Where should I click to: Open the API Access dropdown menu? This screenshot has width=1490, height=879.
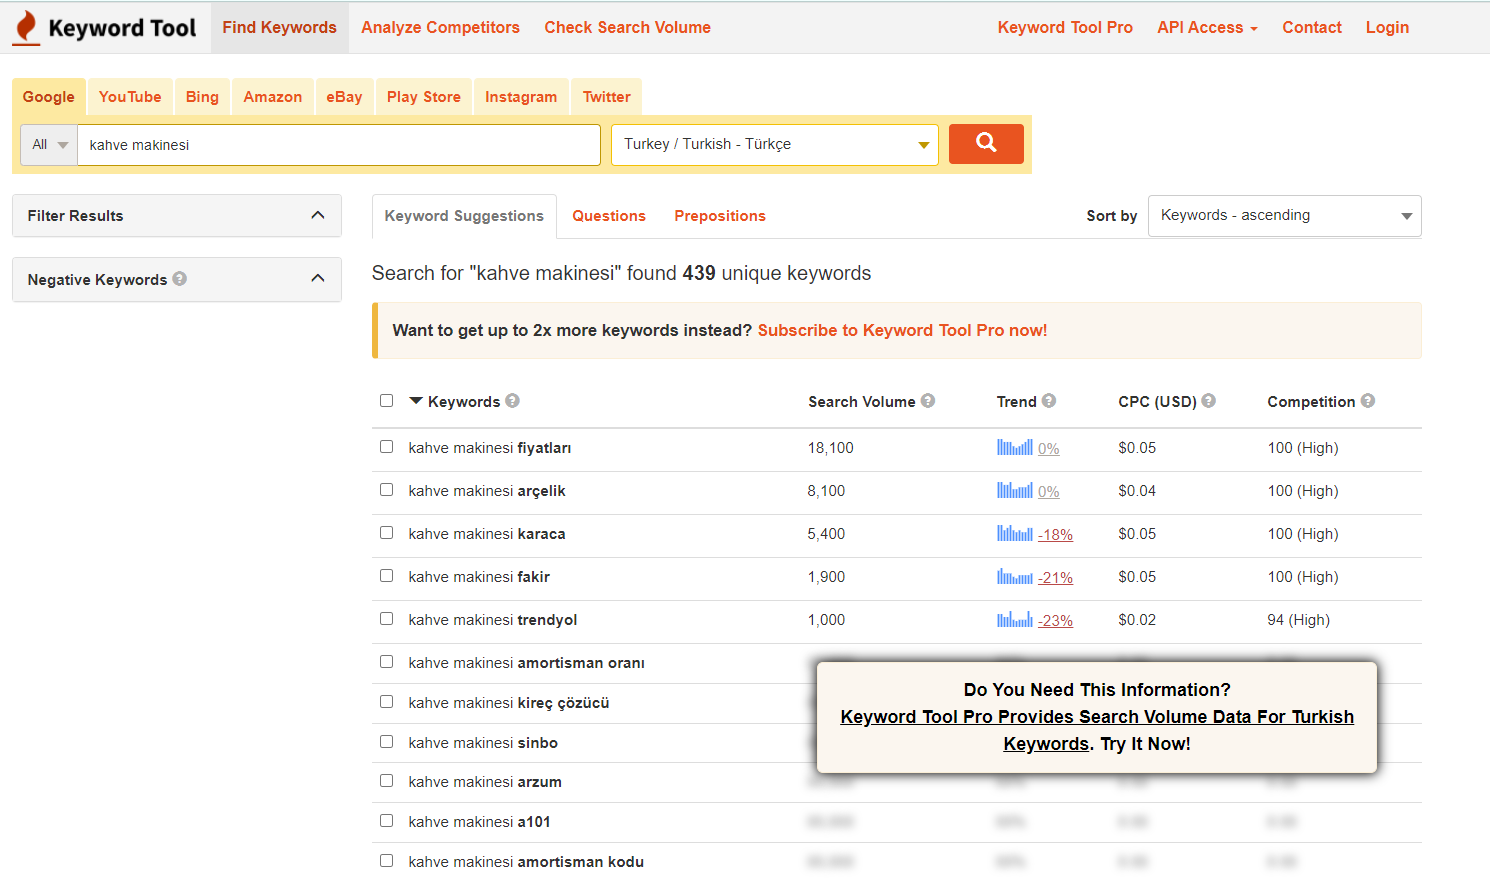(1207, 27)
